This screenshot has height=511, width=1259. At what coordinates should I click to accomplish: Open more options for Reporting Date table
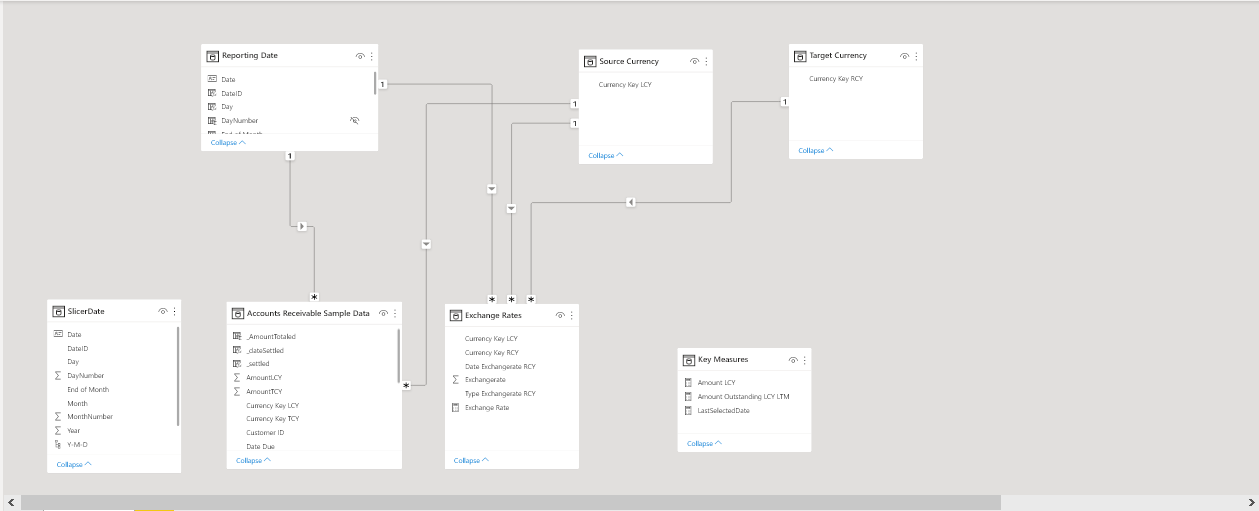pyautogui.click(x=372, y=56)
